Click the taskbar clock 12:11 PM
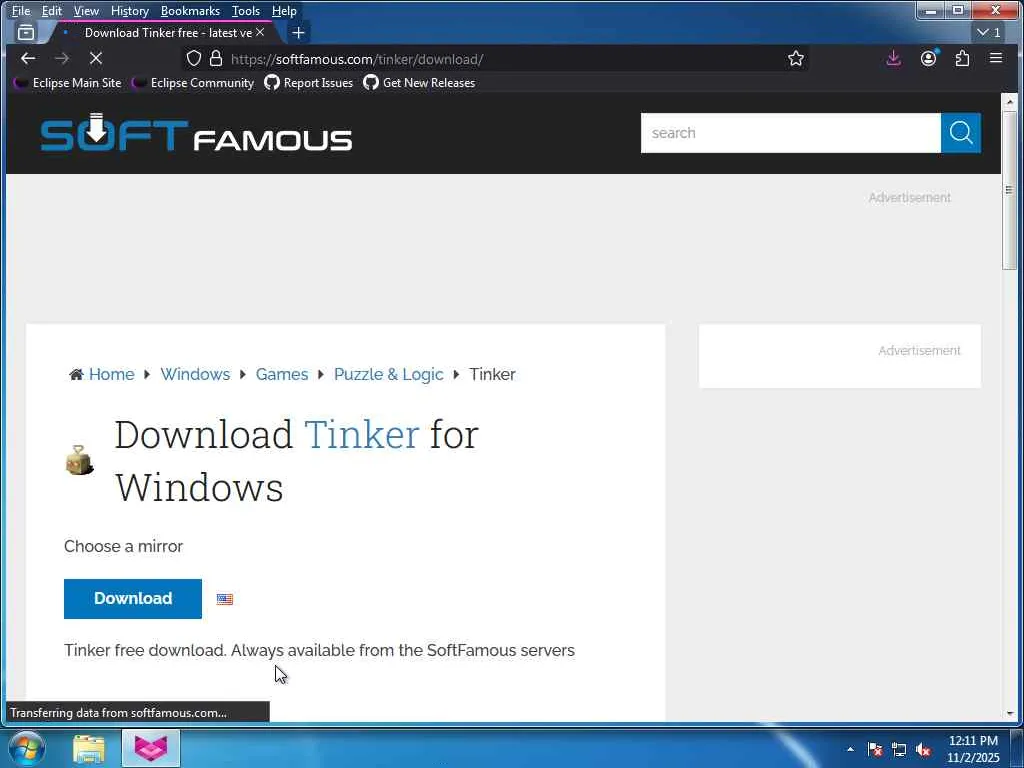 tap(973, 748)
